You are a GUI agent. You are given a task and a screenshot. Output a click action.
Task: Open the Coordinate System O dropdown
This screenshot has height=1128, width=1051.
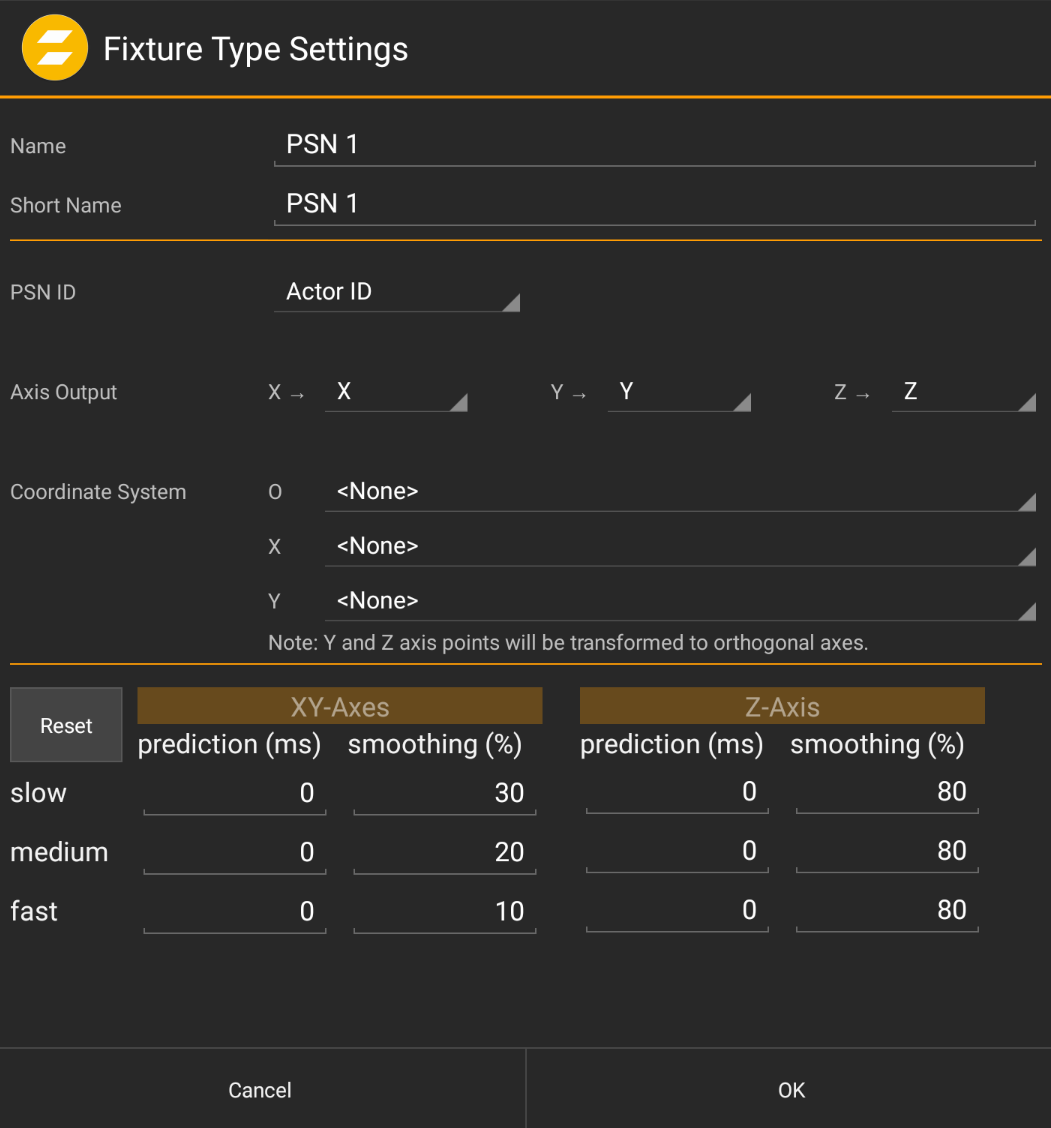[x=680, y=491]
